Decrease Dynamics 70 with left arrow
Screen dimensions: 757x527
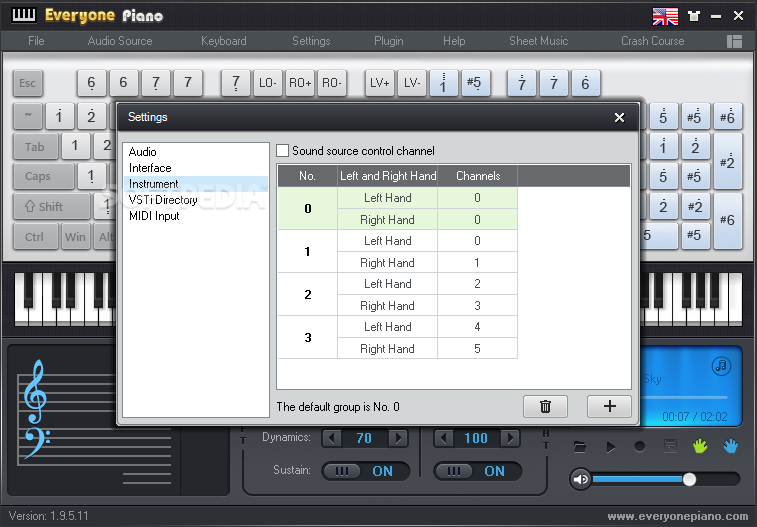[x=331, y=438]
